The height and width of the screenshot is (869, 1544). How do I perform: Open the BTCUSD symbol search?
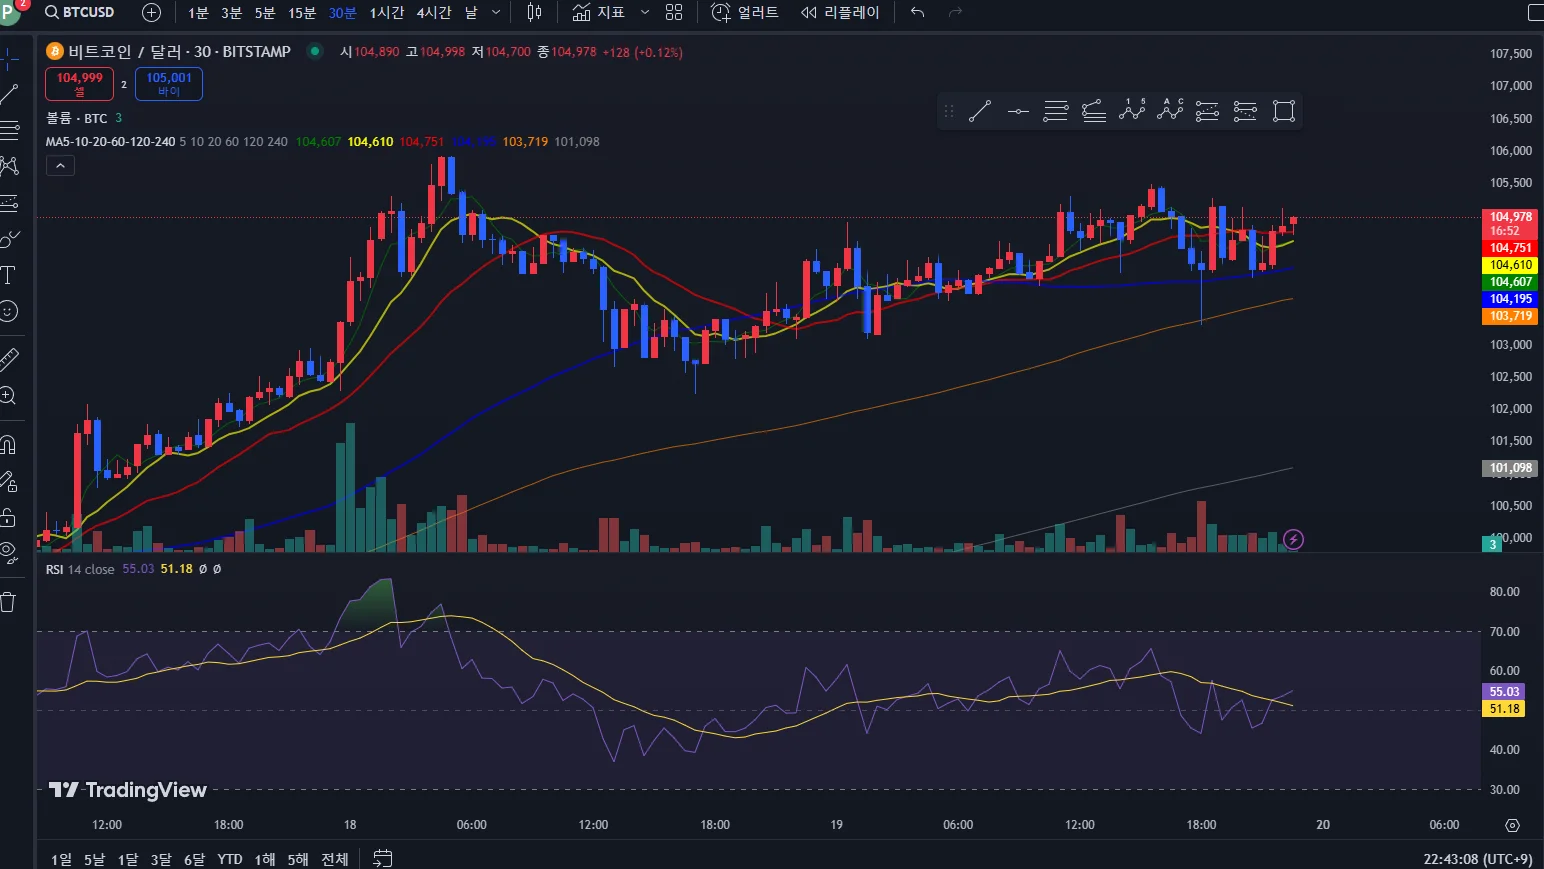[80, 12]
